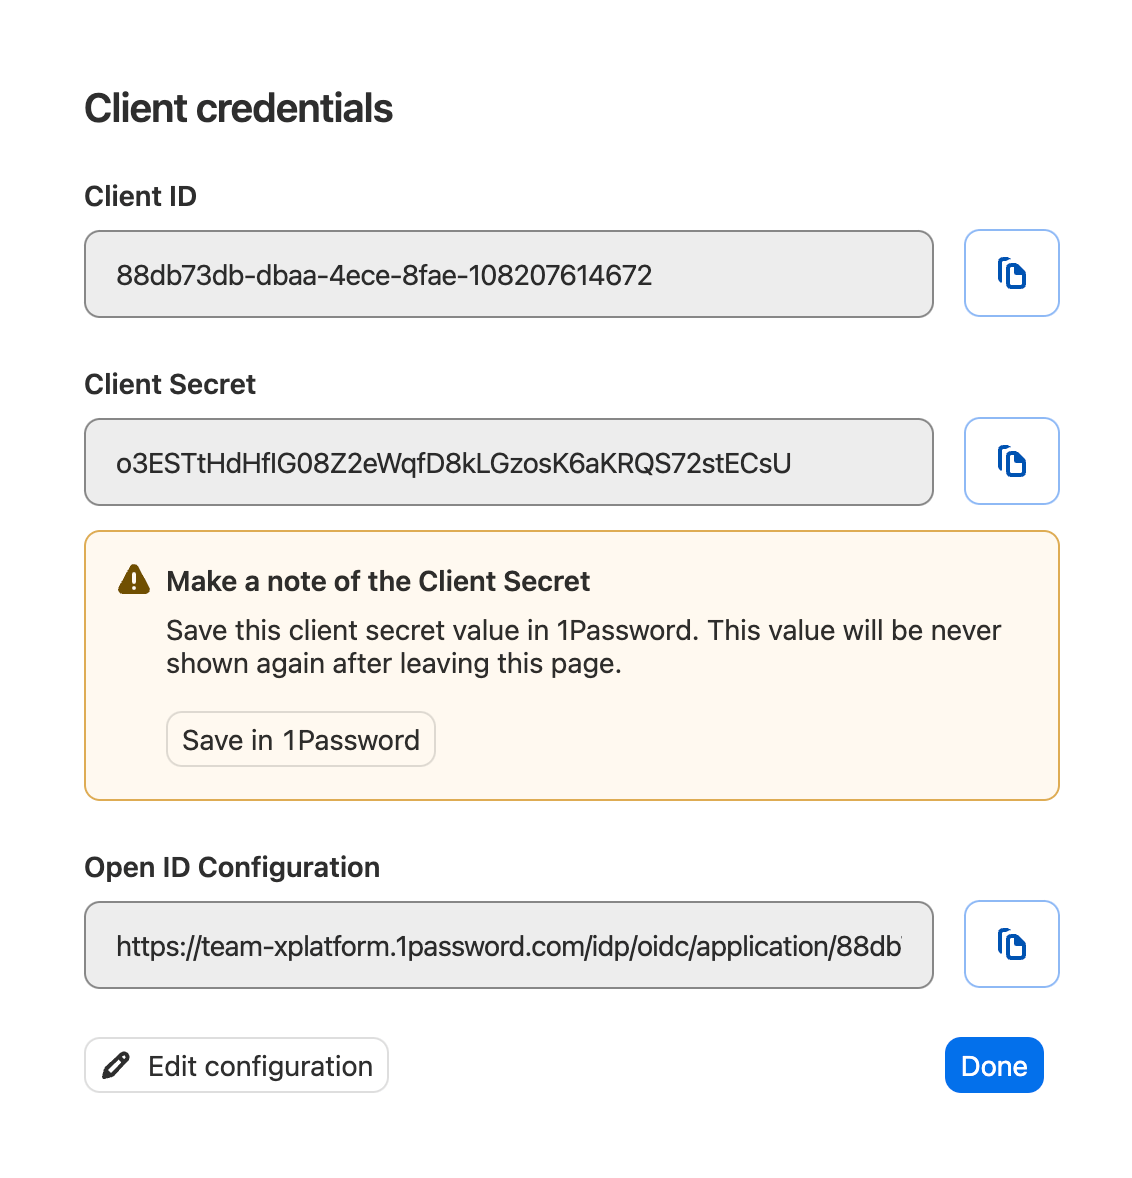Click the Open ID Configuration label
Image resolution: width=1132 pixels, height=1178 pixels.
click(x=232, y=867)
